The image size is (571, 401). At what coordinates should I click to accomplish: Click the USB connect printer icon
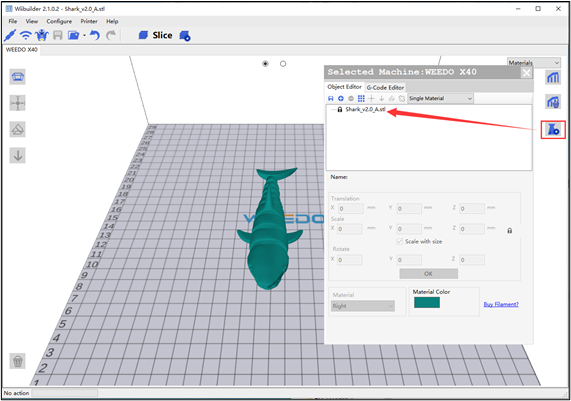point(10,35)
